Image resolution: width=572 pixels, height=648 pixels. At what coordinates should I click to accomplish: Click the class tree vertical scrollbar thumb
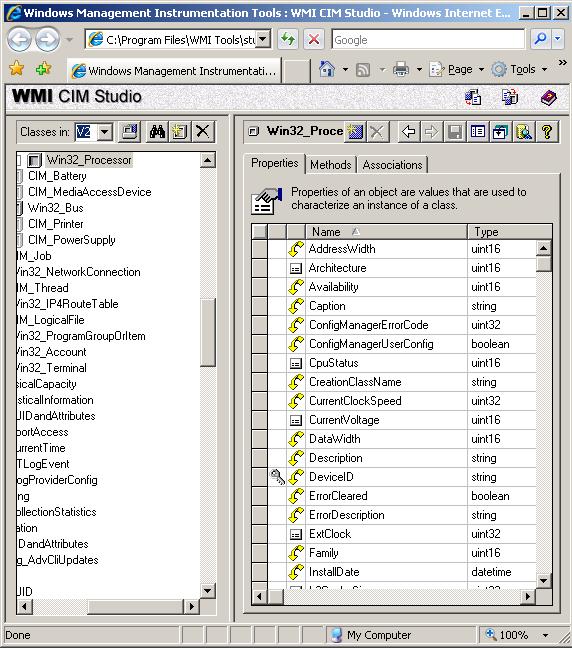(207, 332)
